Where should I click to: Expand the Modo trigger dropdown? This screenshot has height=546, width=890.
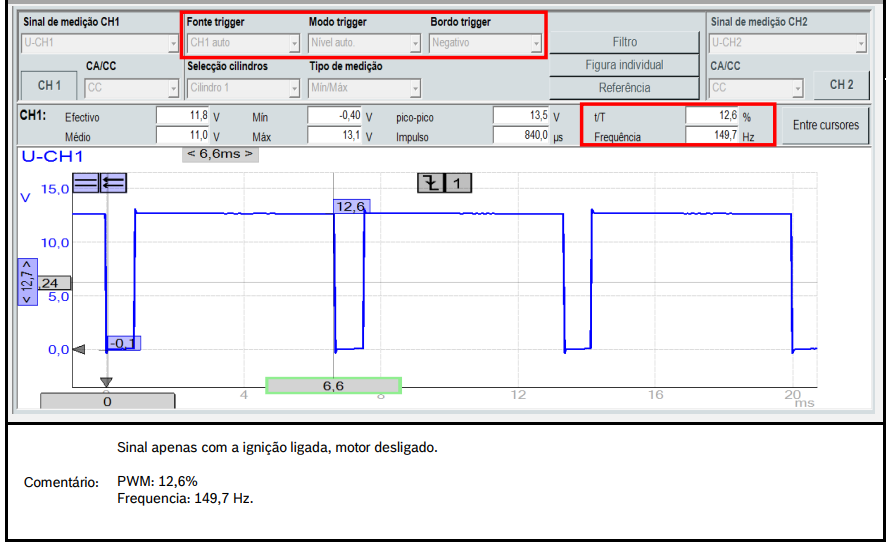[365, 43]
